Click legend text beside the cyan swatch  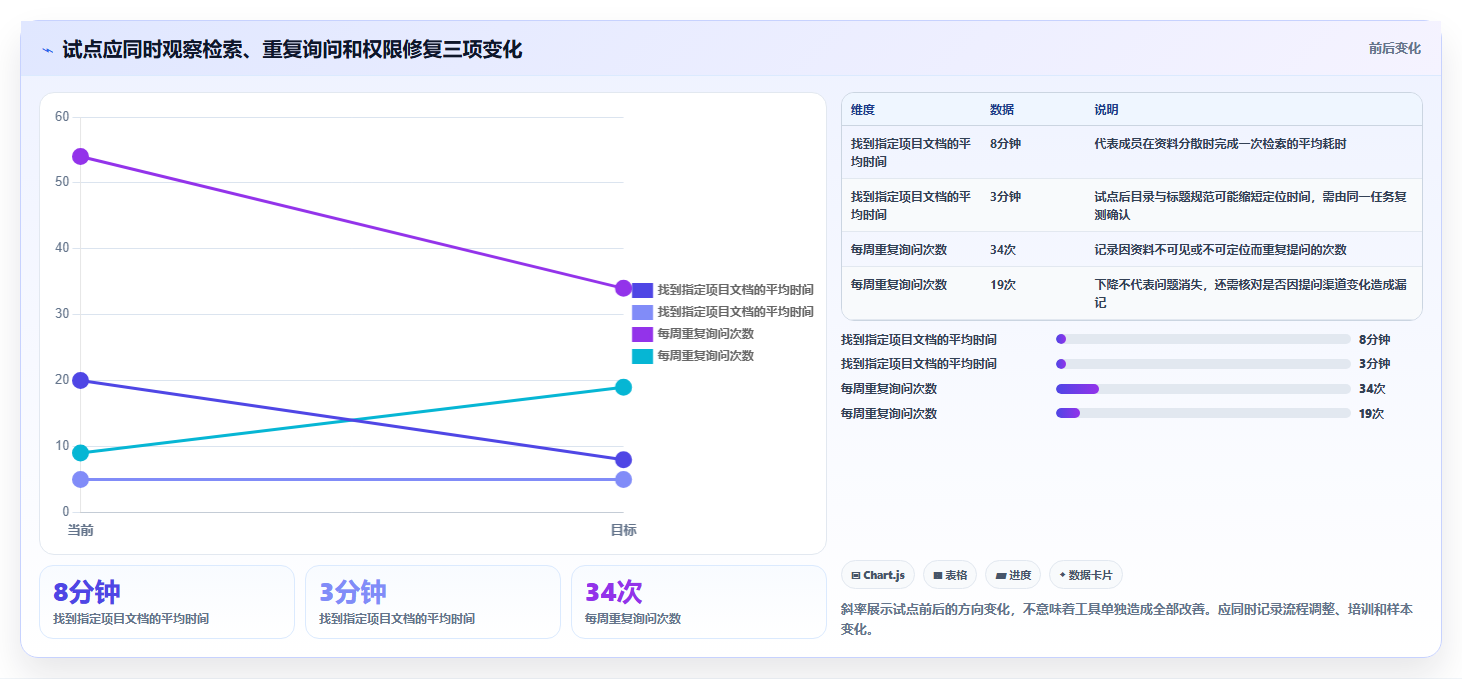(705, 356)
